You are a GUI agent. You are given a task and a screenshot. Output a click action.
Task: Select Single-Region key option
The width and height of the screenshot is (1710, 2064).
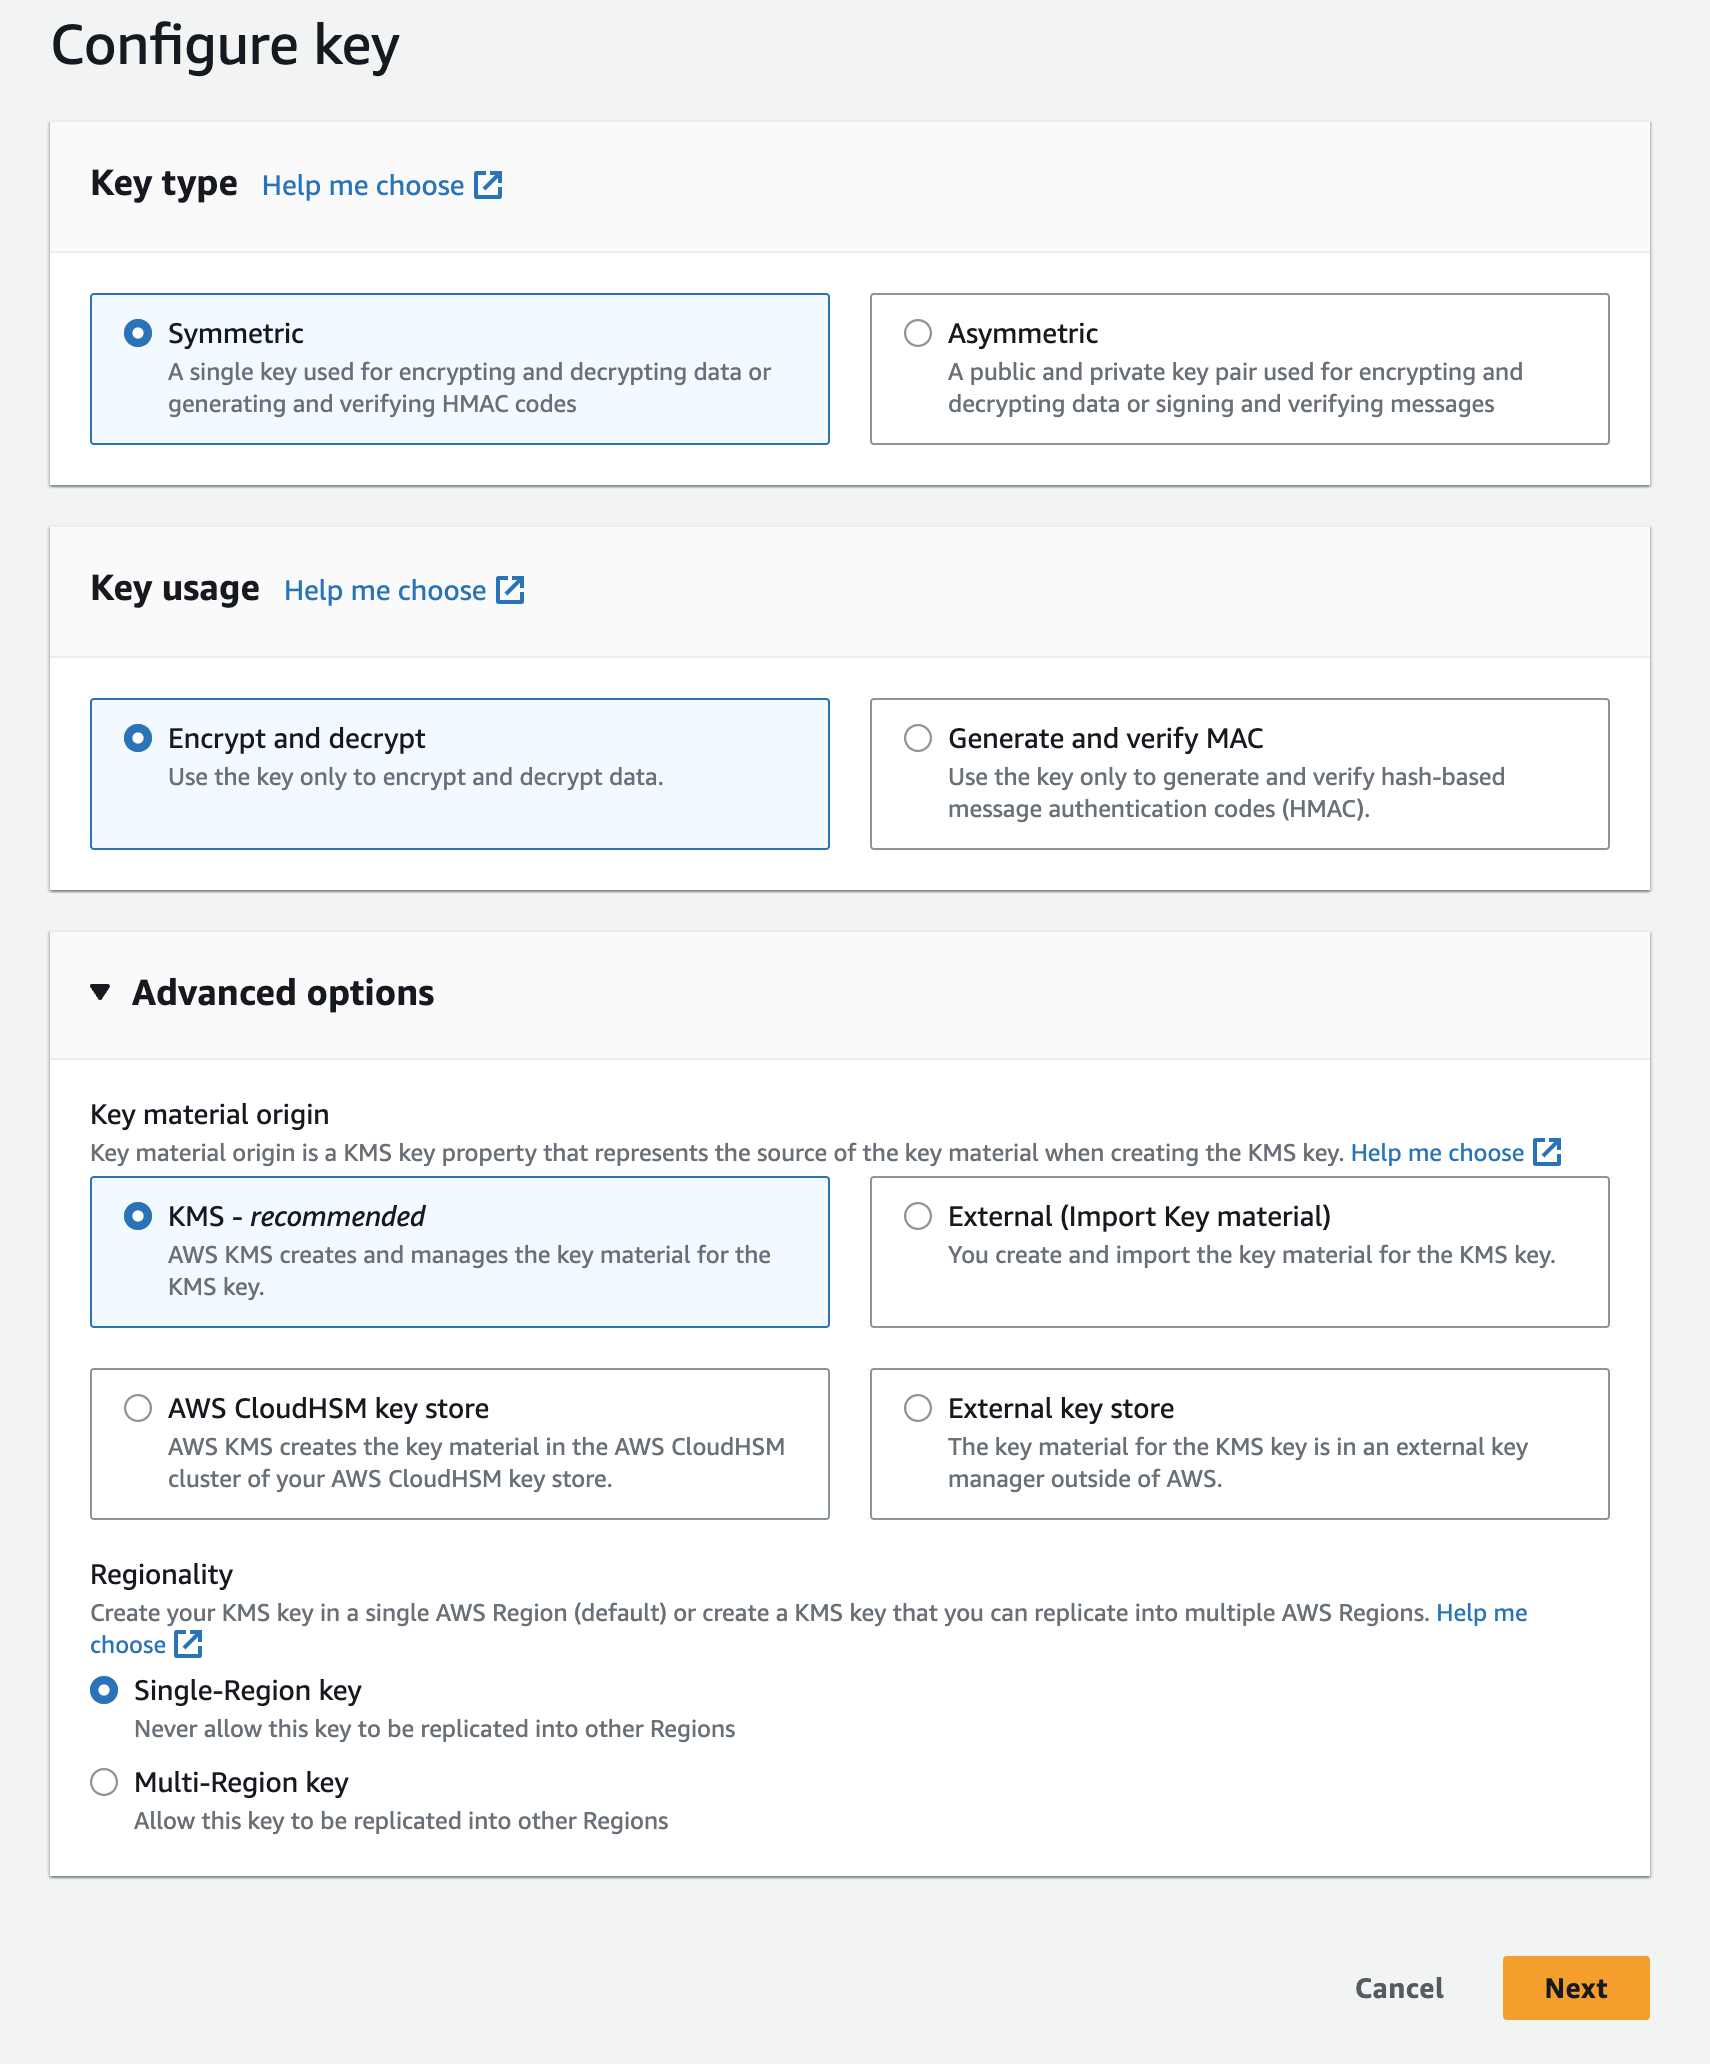pos(104,1690)
